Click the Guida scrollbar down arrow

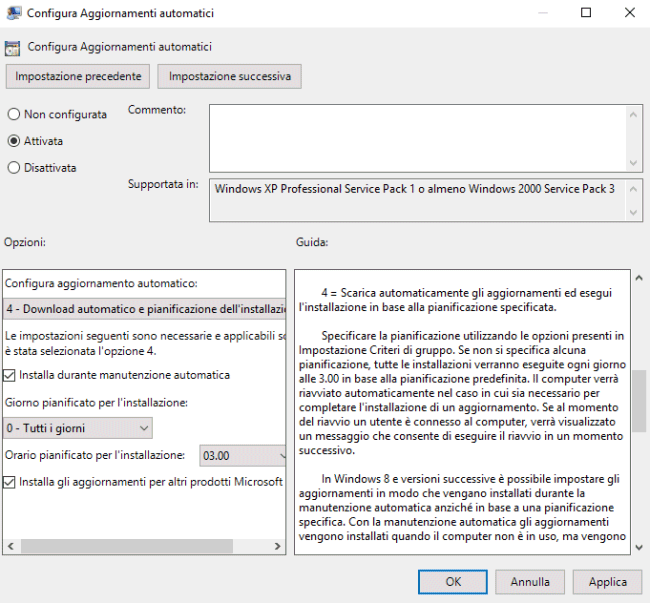[x=639, y=547]
